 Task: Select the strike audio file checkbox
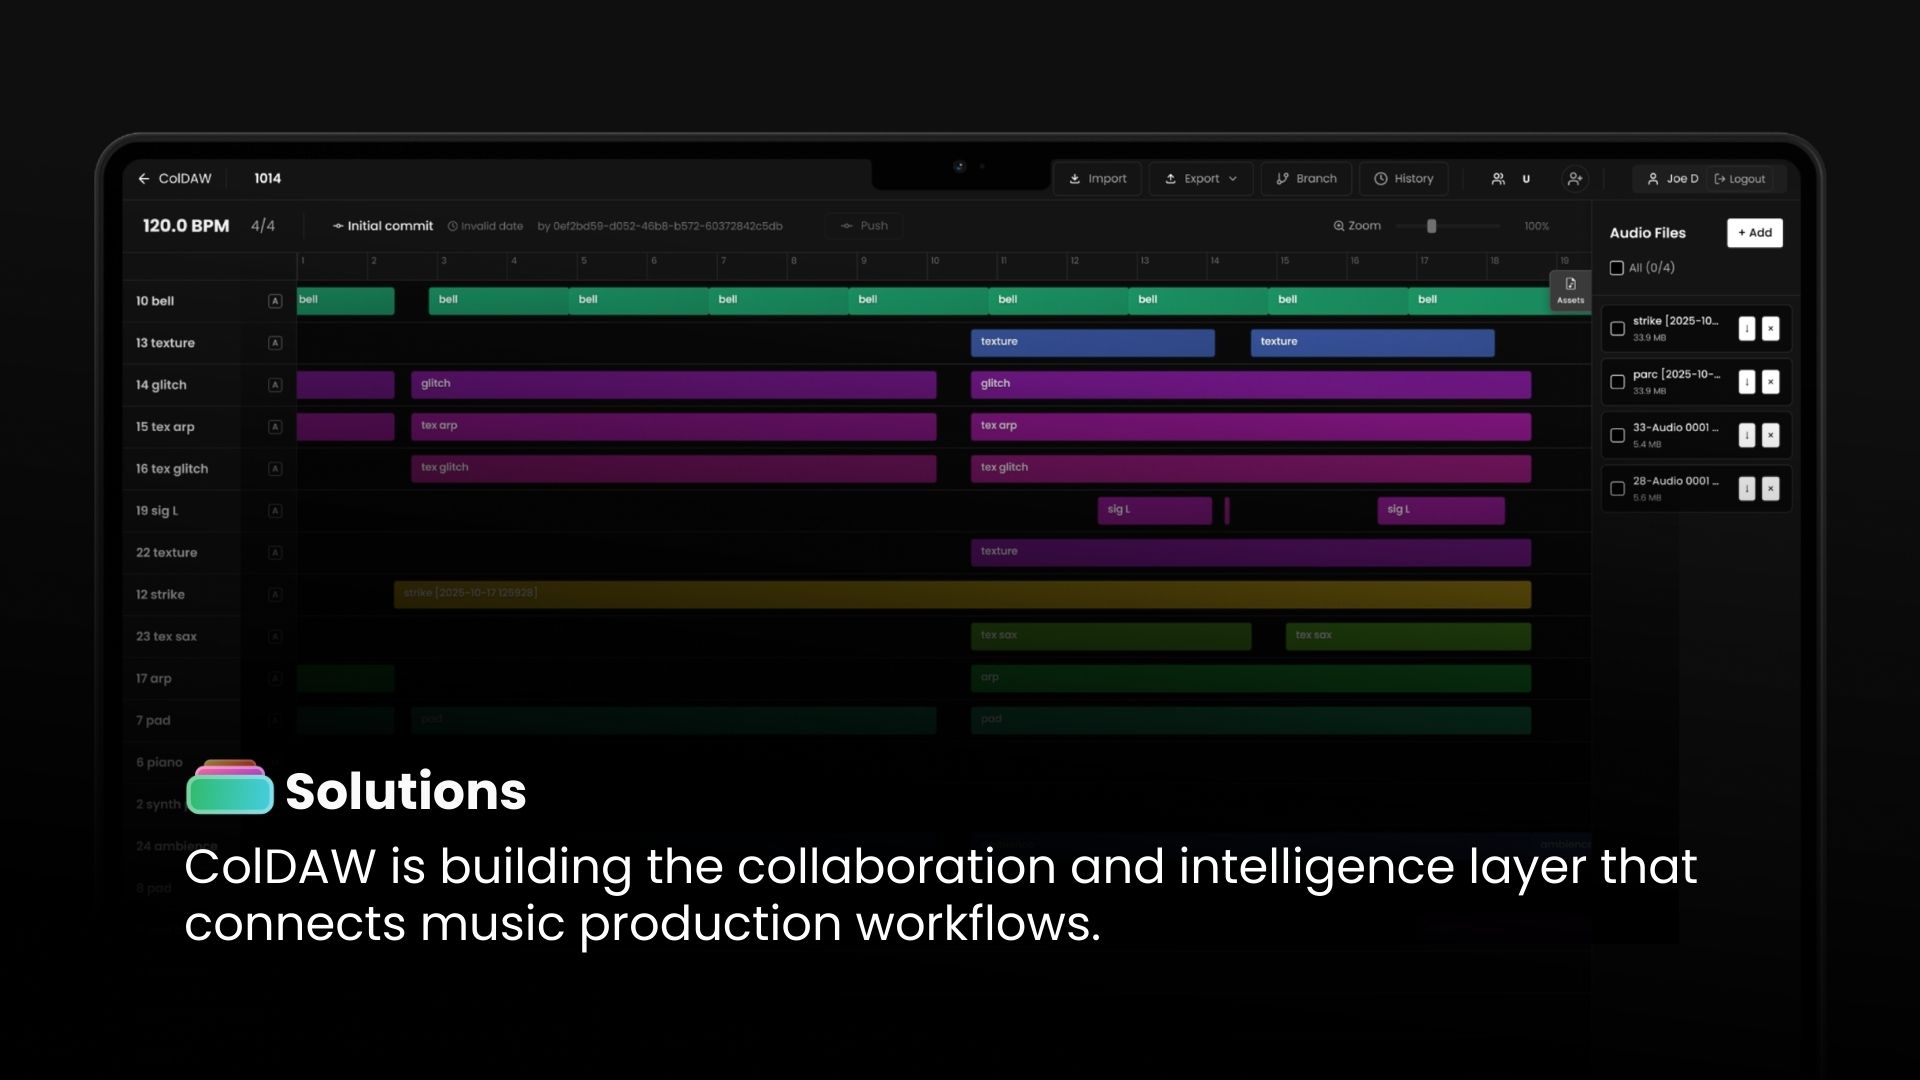click(1617, 329)
